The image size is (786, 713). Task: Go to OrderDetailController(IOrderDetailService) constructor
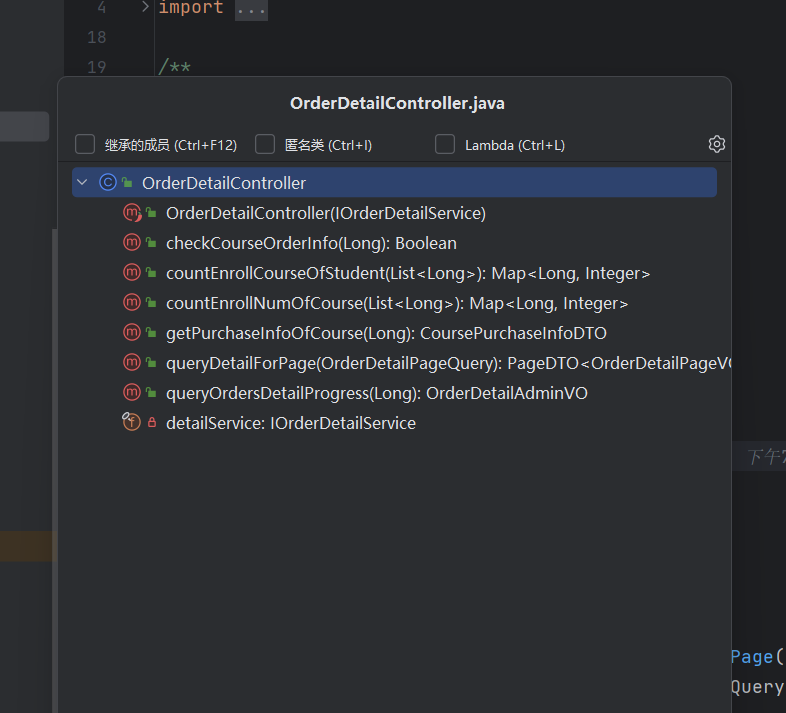pos(326,213)
